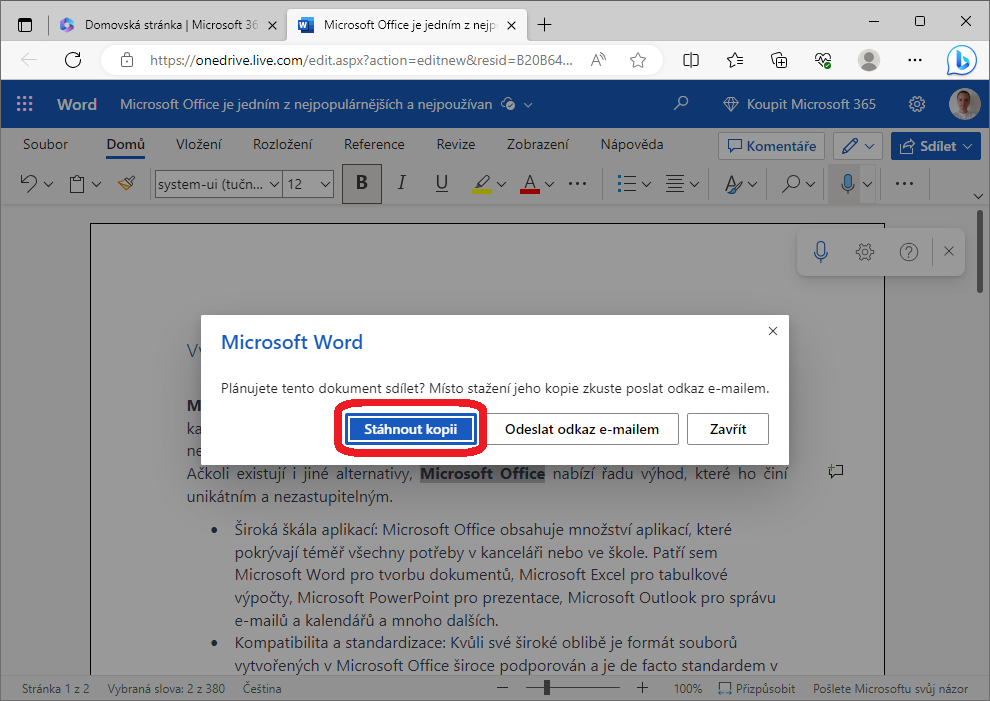
Task: Close the floating dictation toolbar
Action: (x=948, y=251)
